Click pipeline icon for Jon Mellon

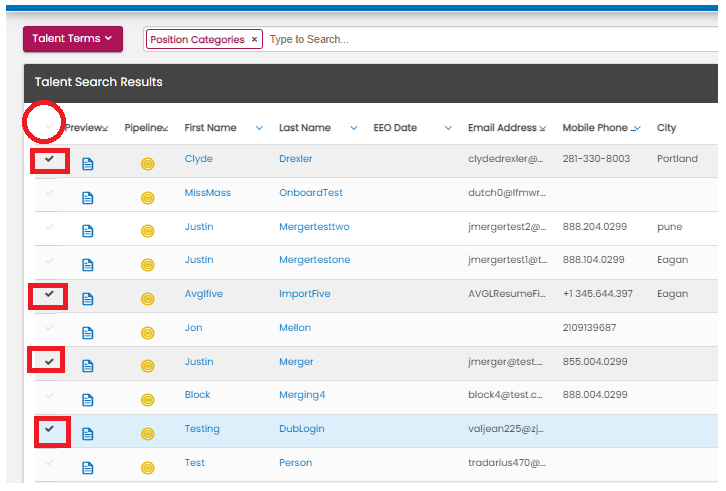click(x=148, y=333)
